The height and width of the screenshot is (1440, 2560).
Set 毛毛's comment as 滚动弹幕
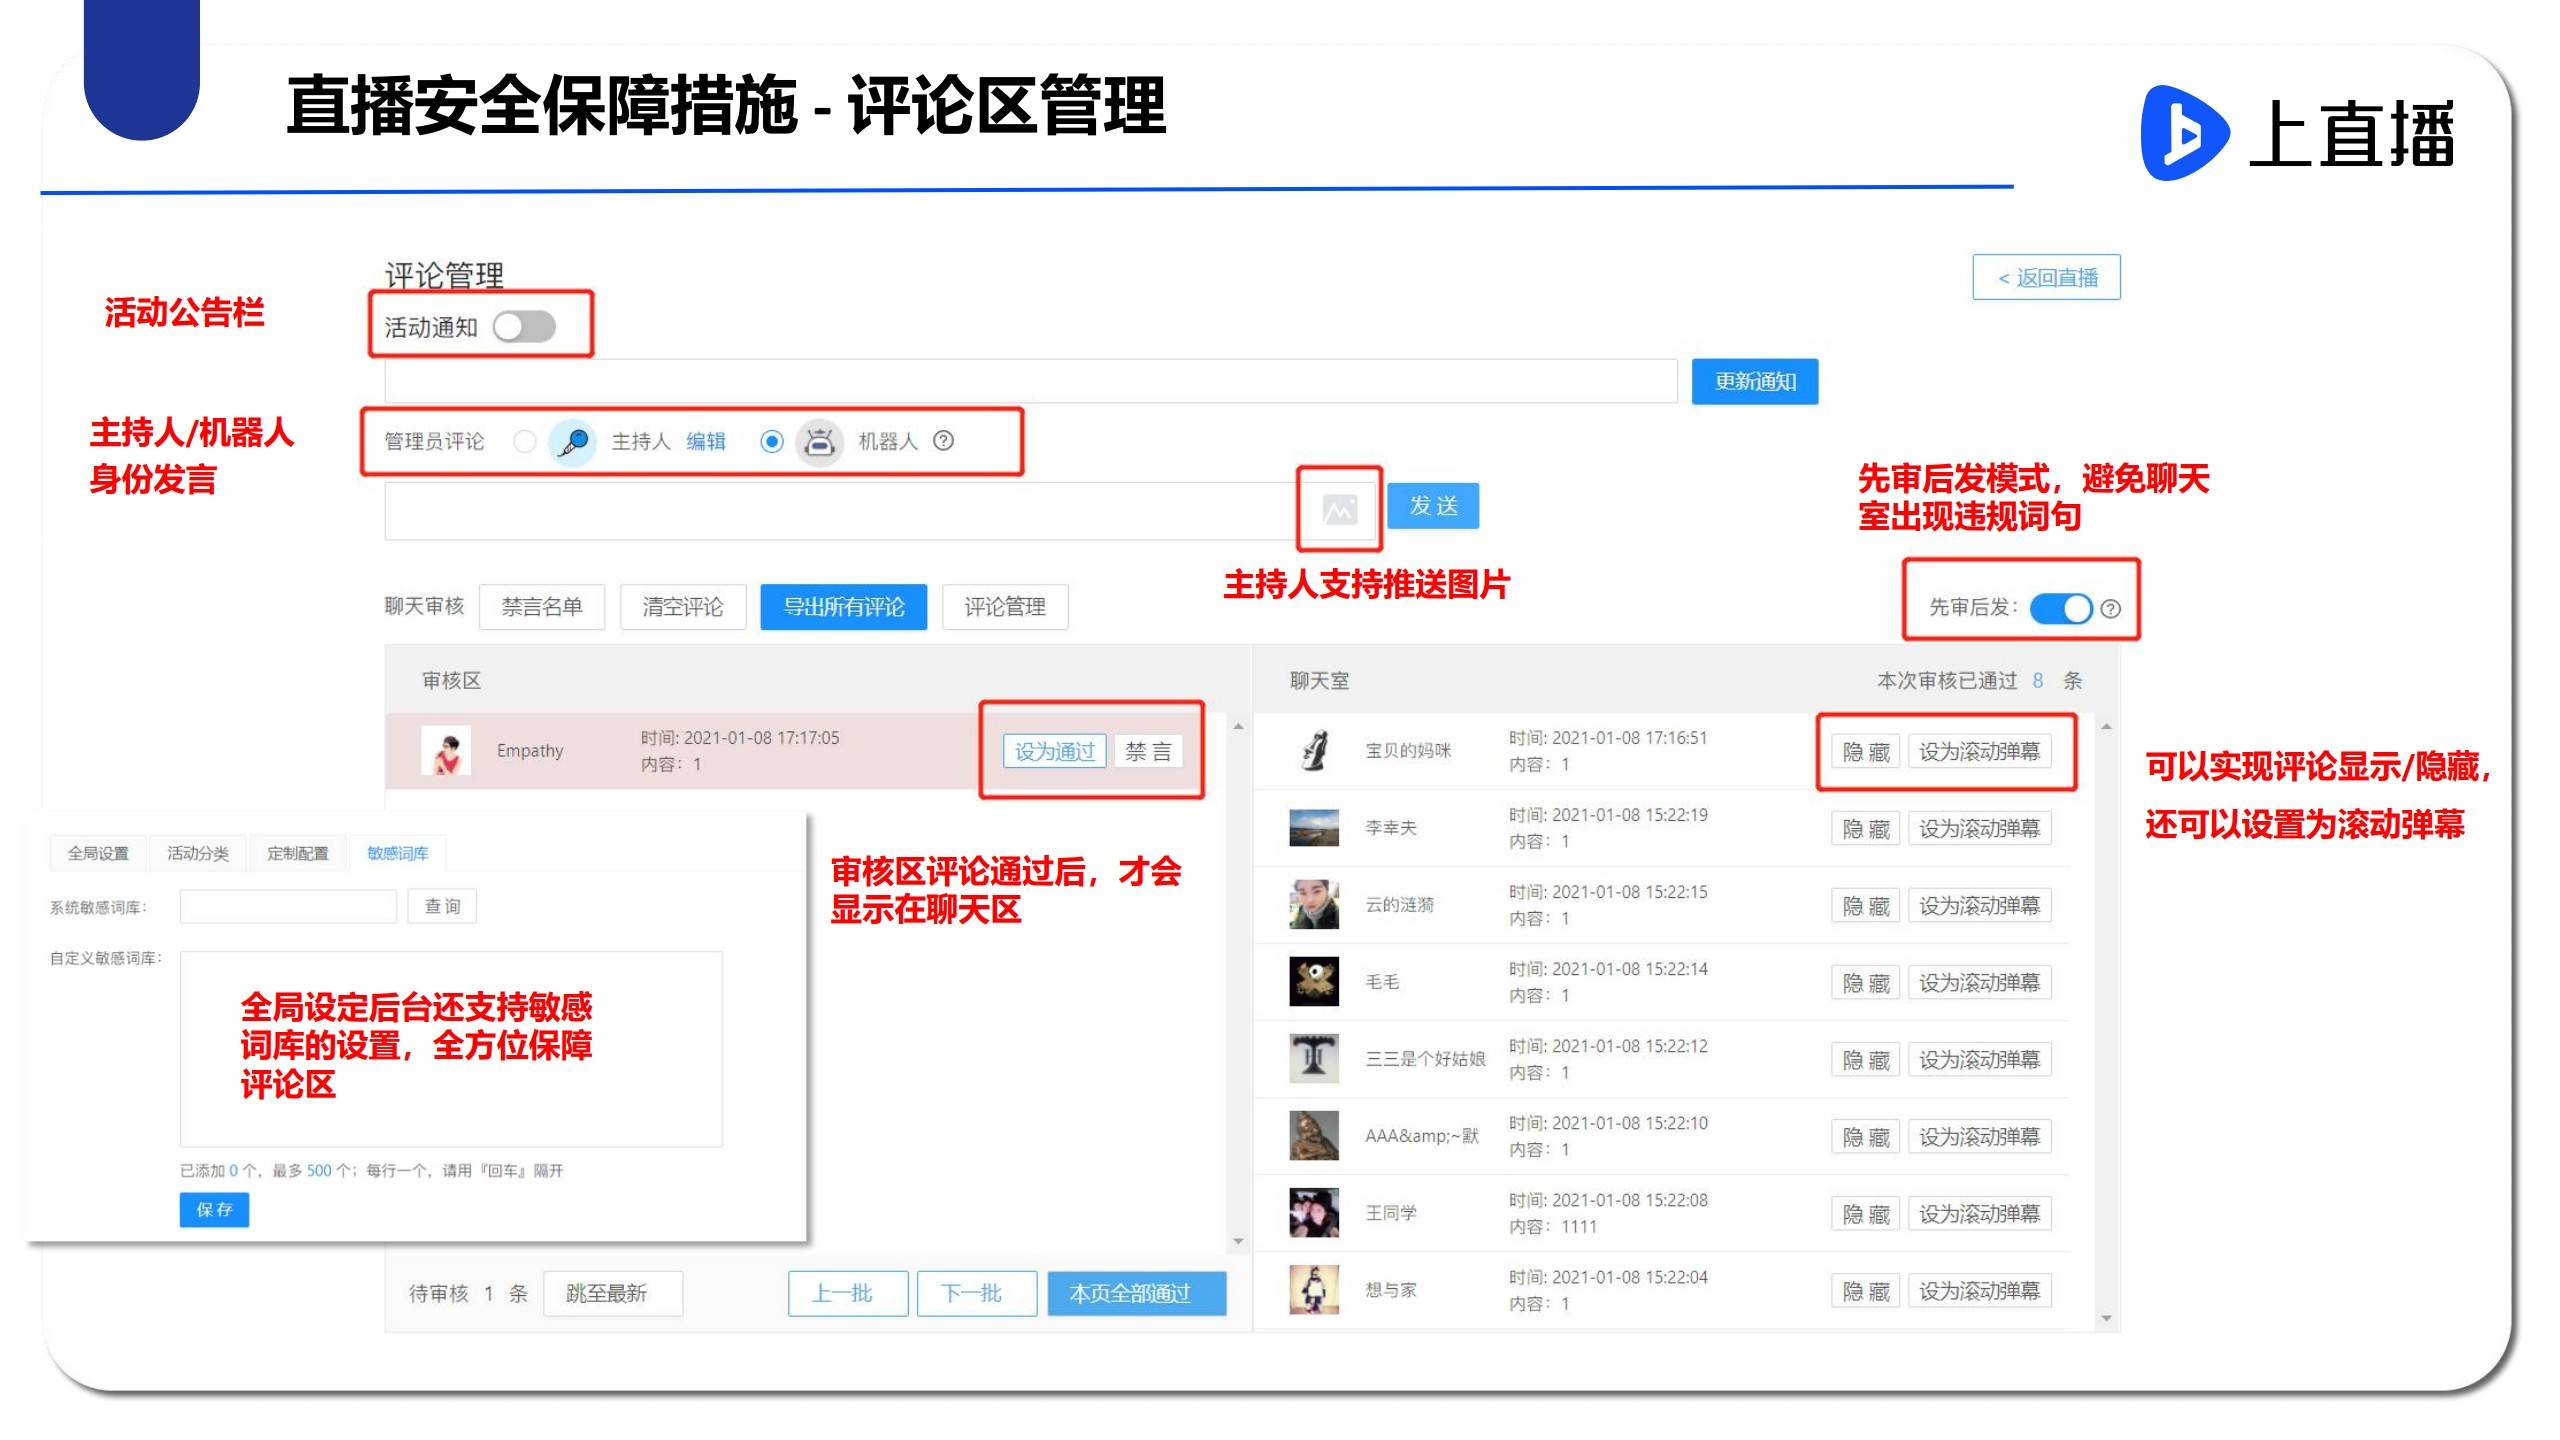click(1980, 982)
